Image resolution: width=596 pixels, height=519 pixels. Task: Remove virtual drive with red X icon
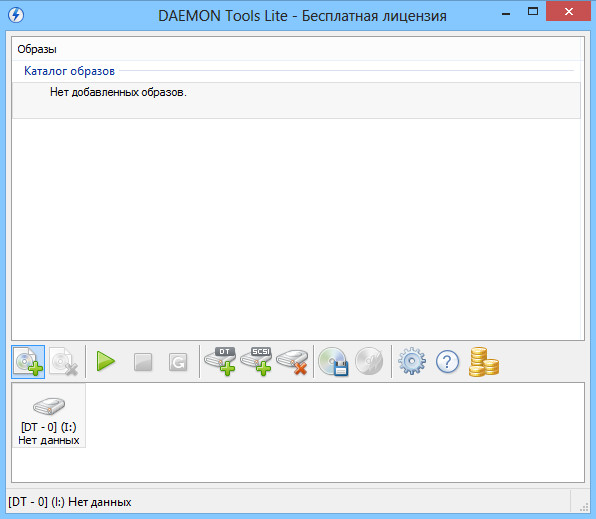(292, 362)
